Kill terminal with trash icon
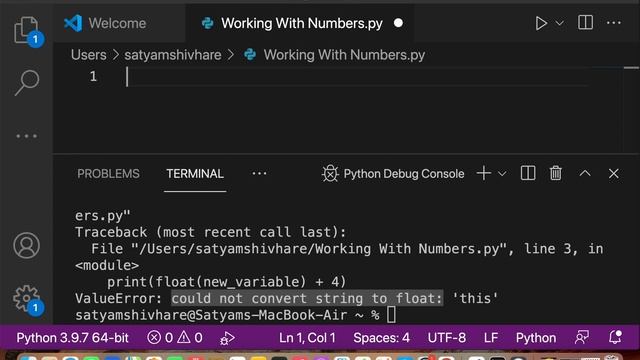The width and height of the screenshot is (640, 360). [x=556, y=173]
